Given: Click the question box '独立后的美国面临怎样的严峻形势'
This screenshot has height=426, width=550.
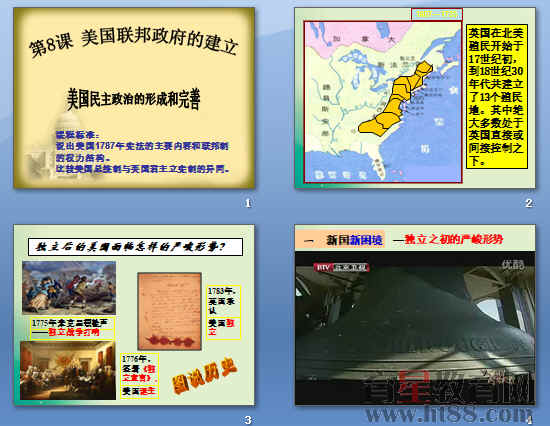Looking at the screenshot, I should pyautogui.click(x=135, y=247).
